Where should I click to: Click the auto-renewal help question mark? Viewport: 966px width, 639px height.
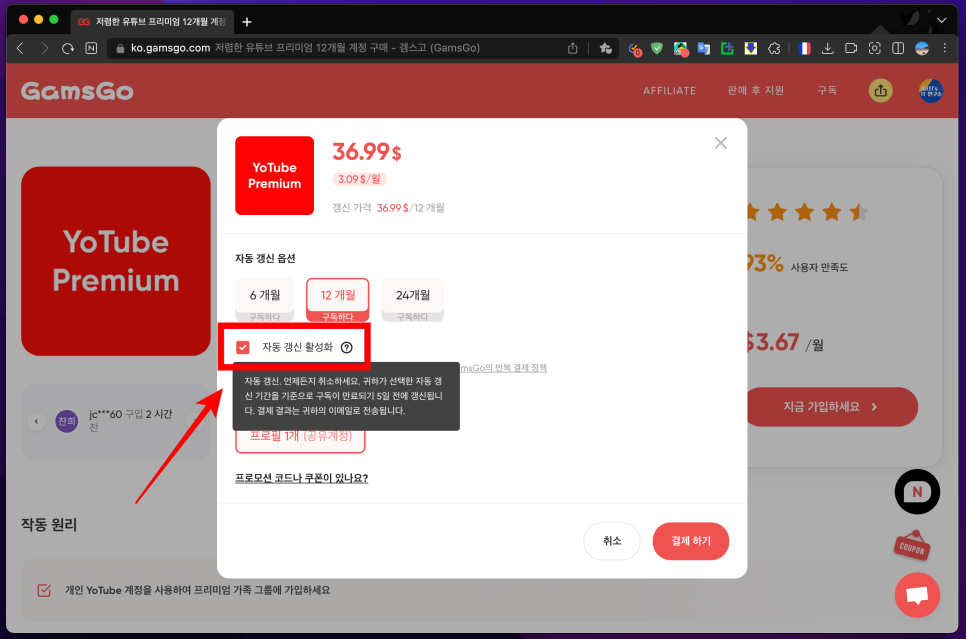click(347, 348)
